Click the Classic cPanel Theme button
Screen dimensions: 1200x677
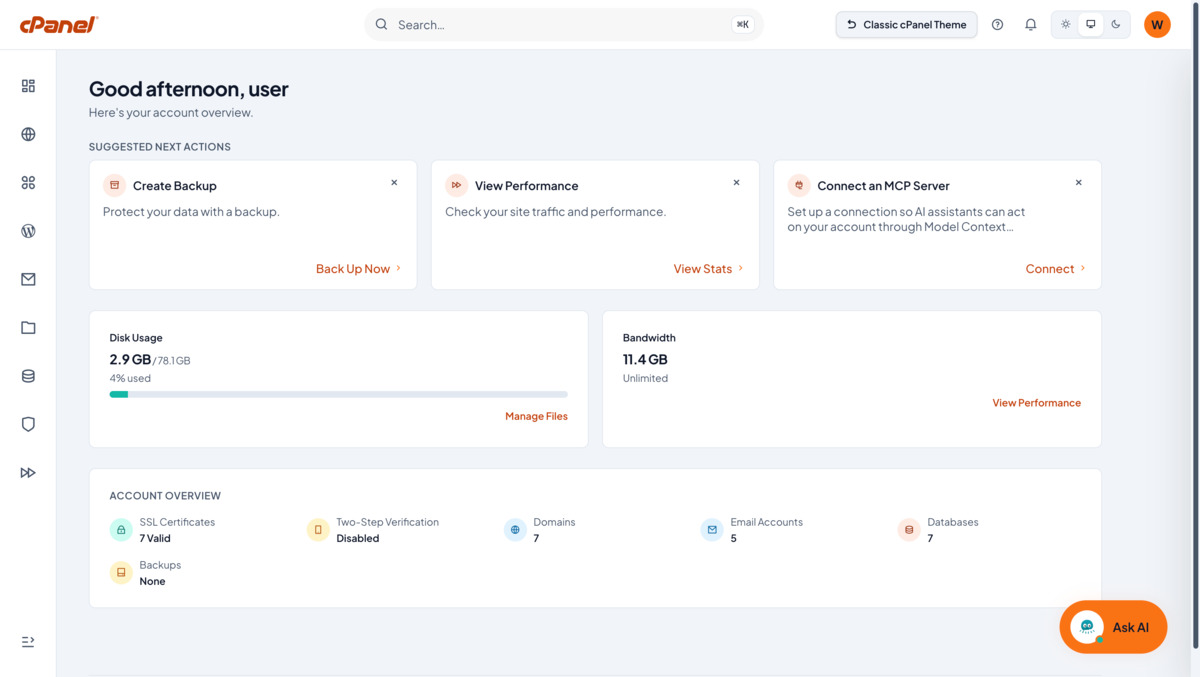pyautogui.click(x=907, y=24)
